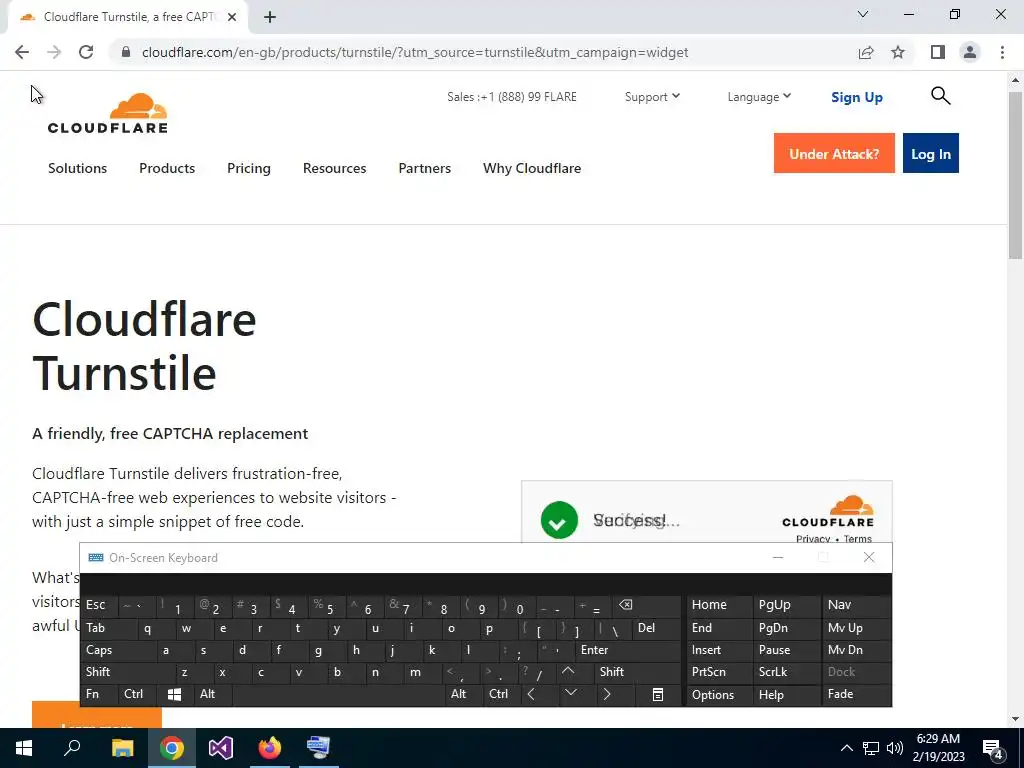Viewport: 1024px width, 768px height.
Task: Bookmark this page with the star icon
Action: coord(898,52)
